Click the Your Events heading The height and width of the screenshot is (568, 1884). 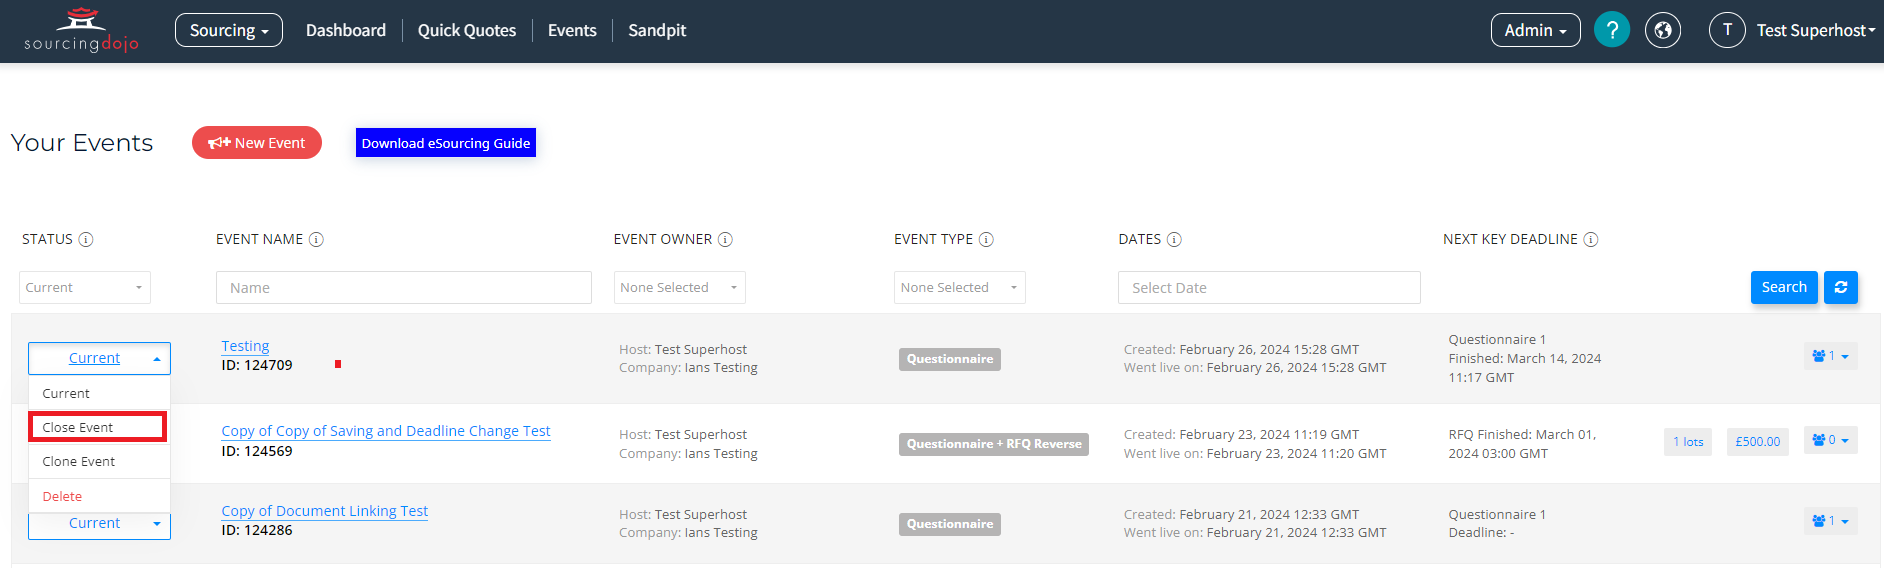tap(82, 143)
